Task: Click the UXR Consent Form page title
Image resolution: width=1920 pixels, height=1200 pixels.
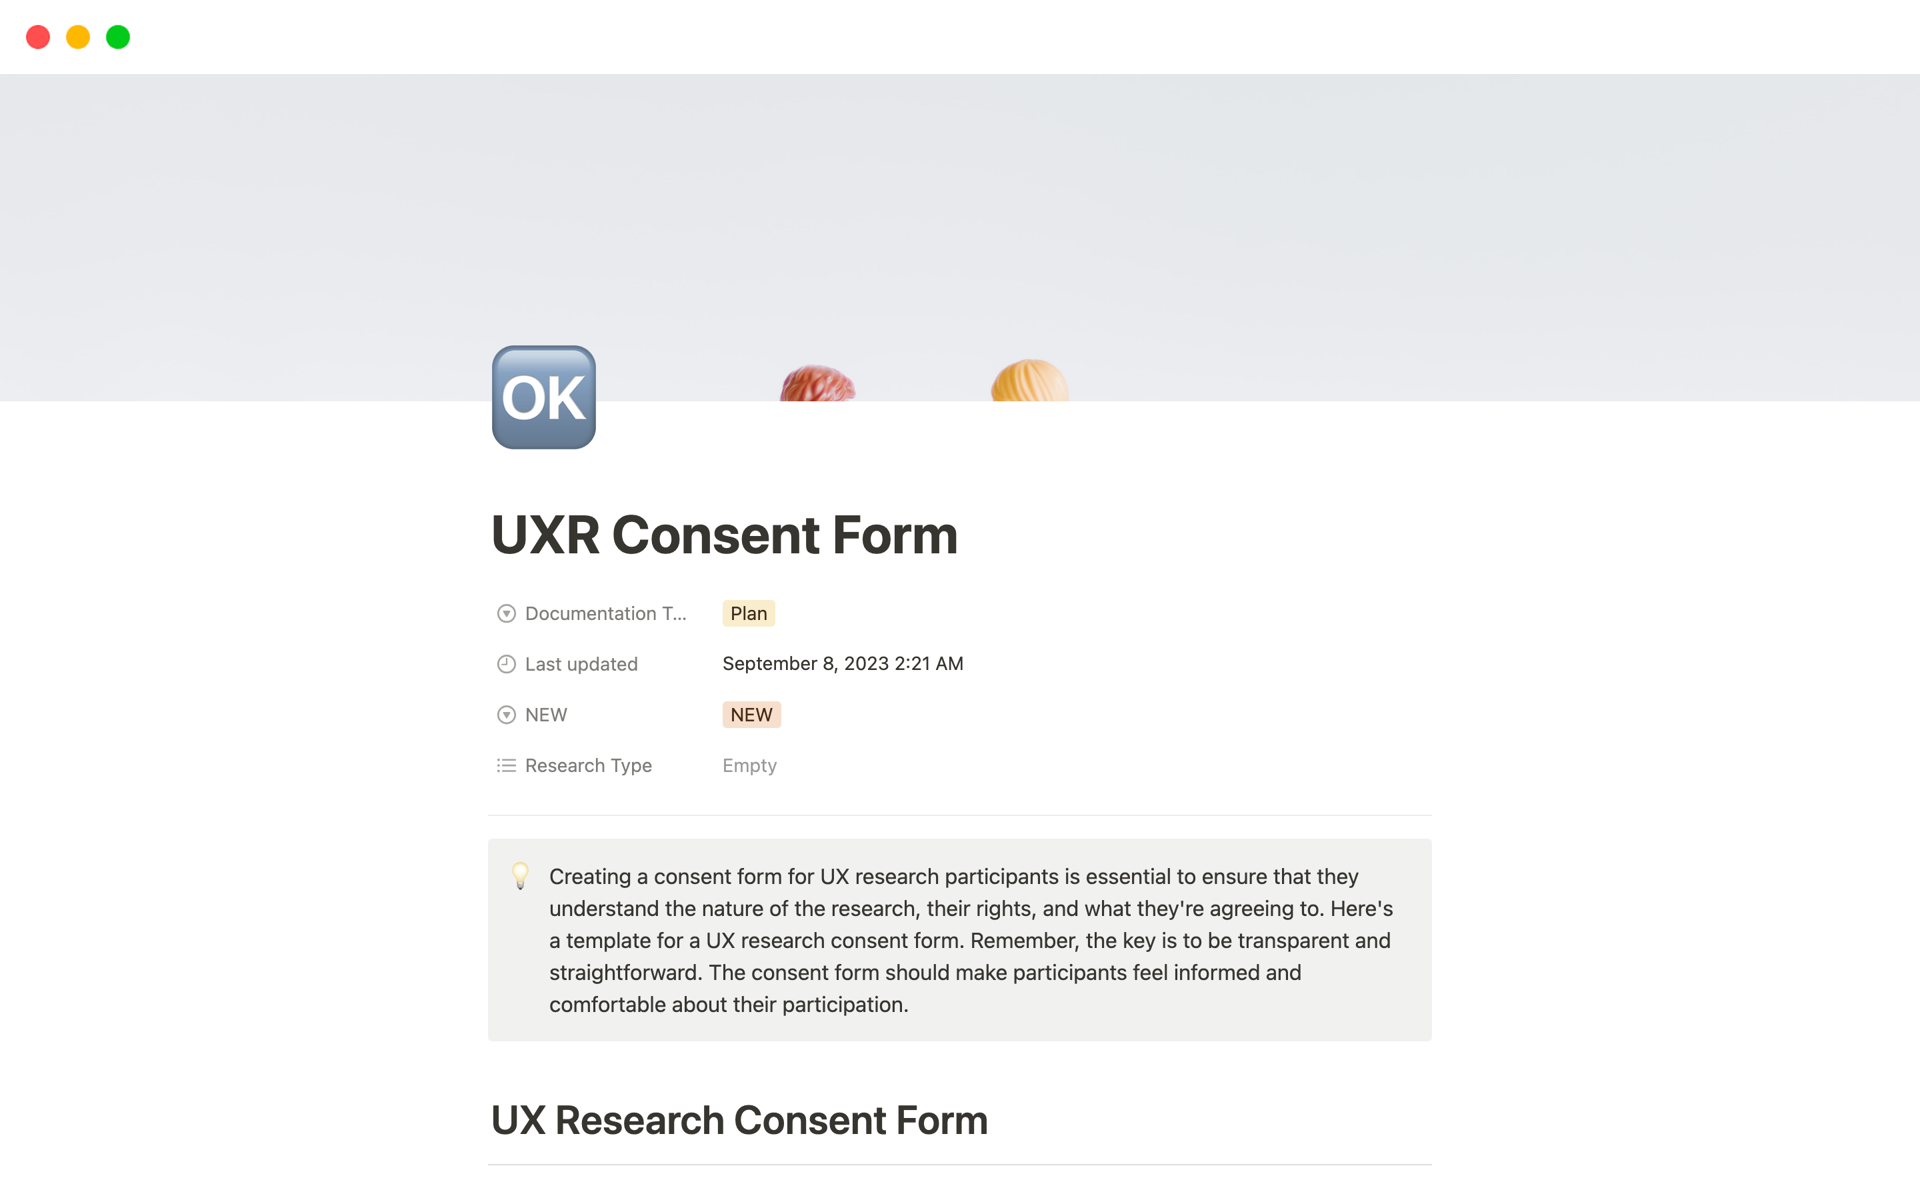Action: tap(723, 534)
